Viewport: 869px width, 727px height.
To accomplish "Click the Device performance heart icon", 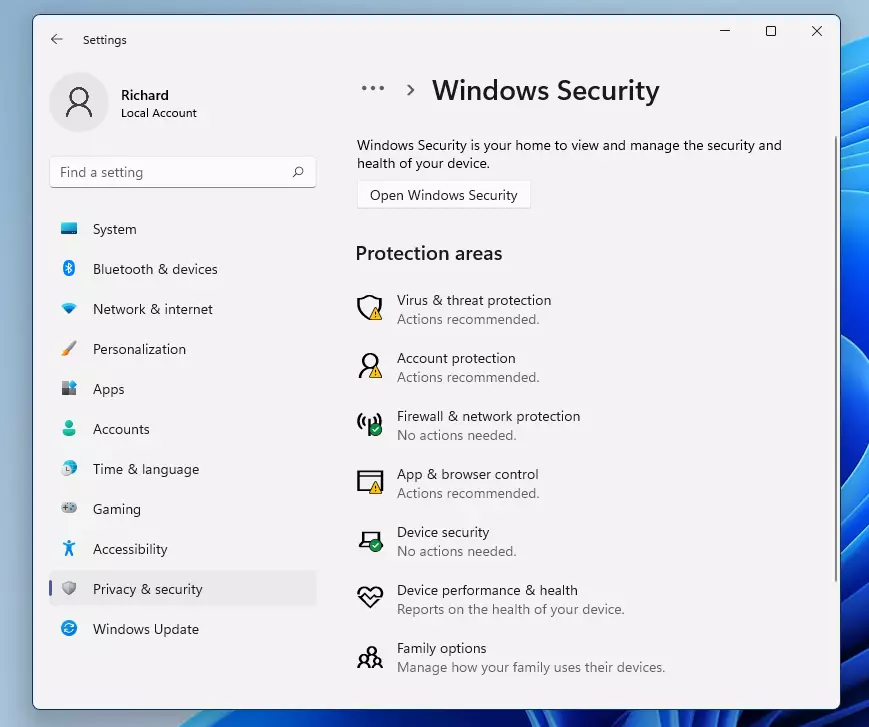I will tap(370, 597).
